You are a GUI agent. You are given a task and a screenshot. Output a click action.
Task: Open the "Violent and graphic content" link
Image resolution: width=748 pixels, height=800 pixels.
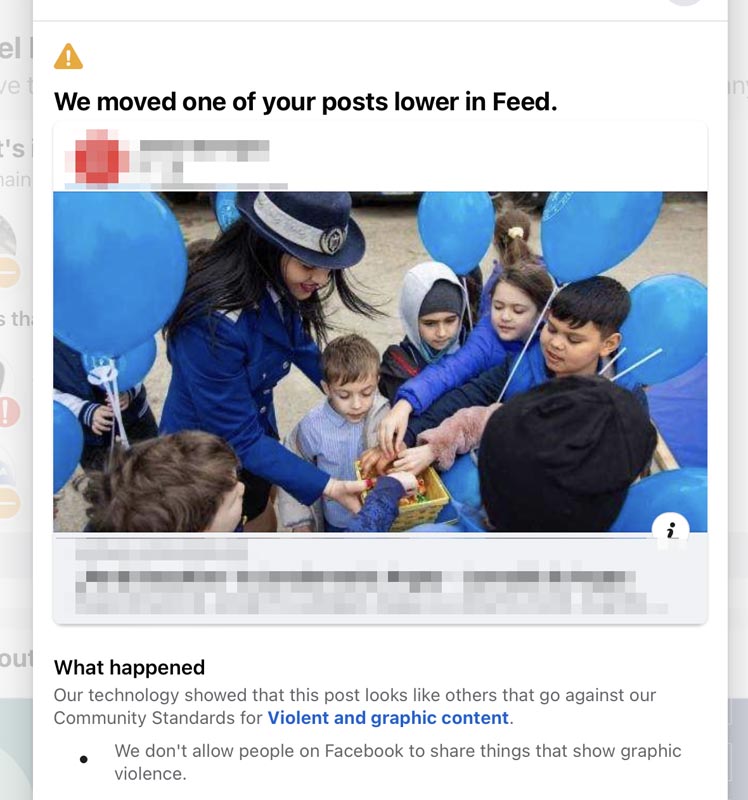click(x=388, y=718)
